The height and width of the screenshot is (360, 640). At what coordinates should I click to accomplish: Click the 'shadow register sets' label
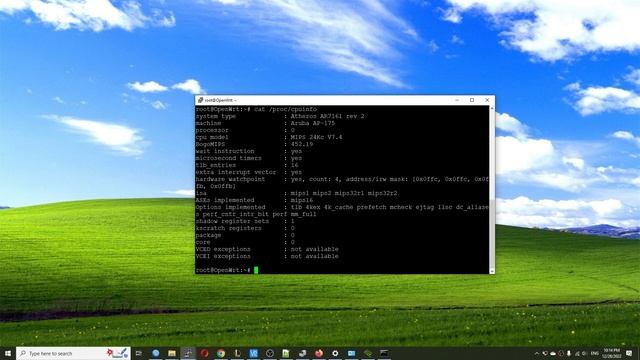(232, 221)
